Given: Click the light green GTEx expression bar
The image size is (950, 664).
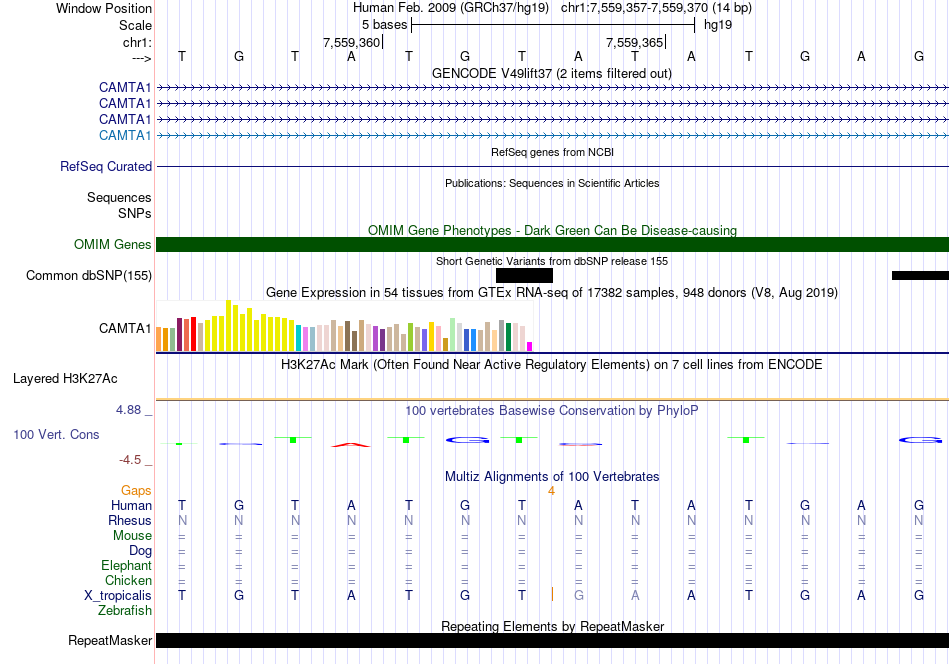Looking at the screenshot, I should [452, 335].
